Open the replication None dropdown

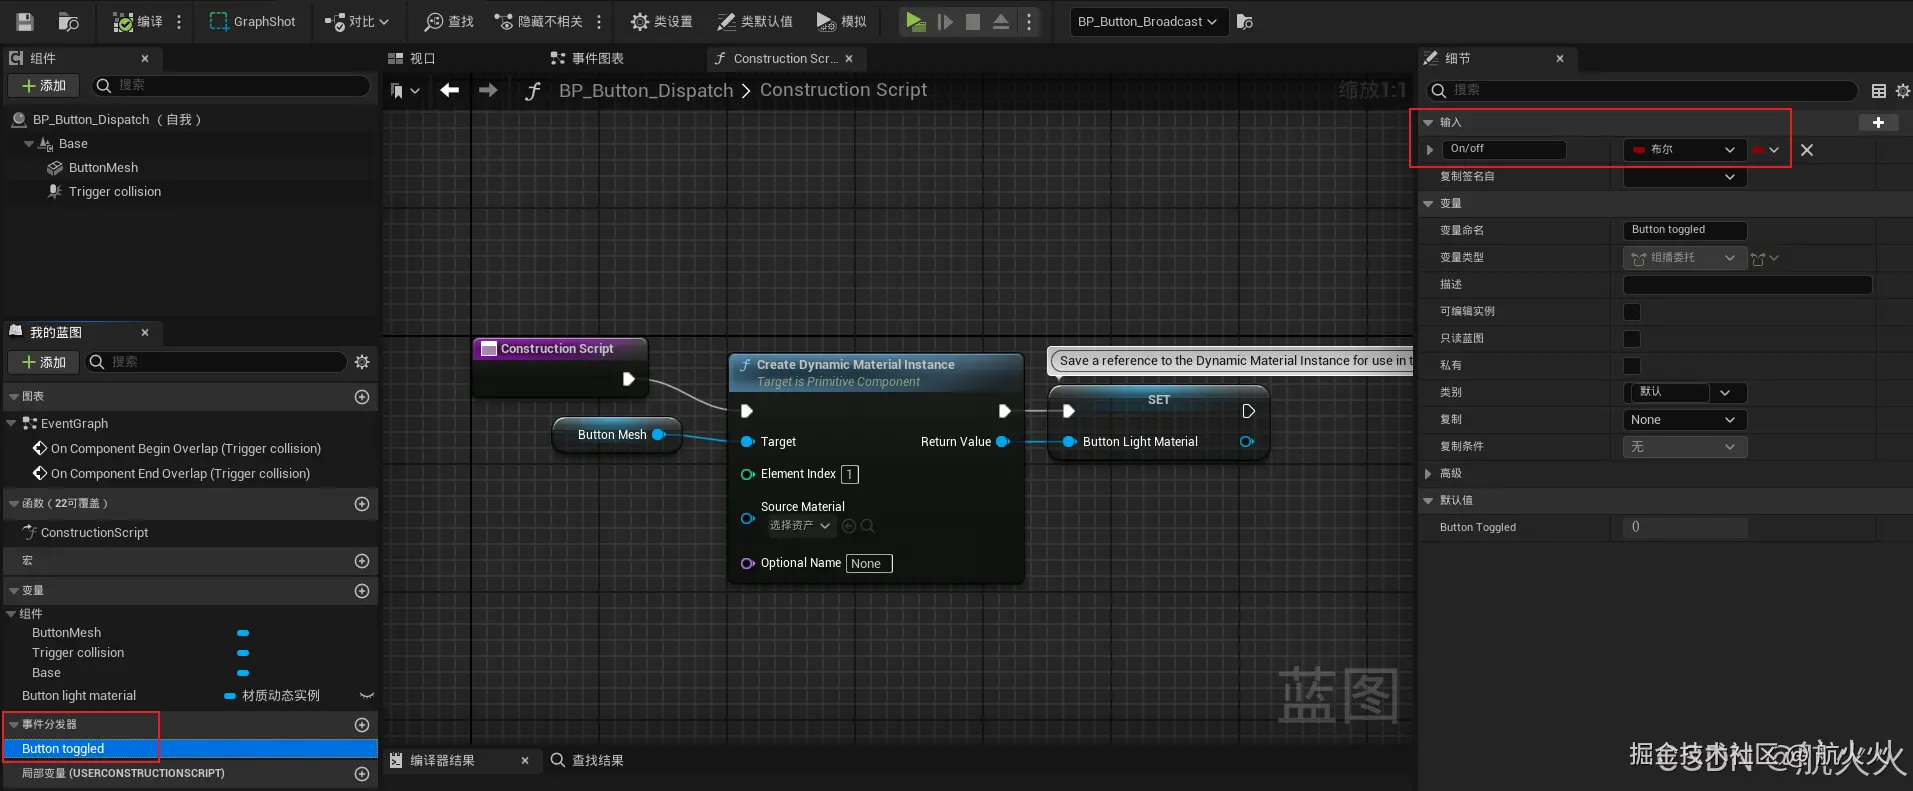pyautogui.click(x=1684, y=420)
